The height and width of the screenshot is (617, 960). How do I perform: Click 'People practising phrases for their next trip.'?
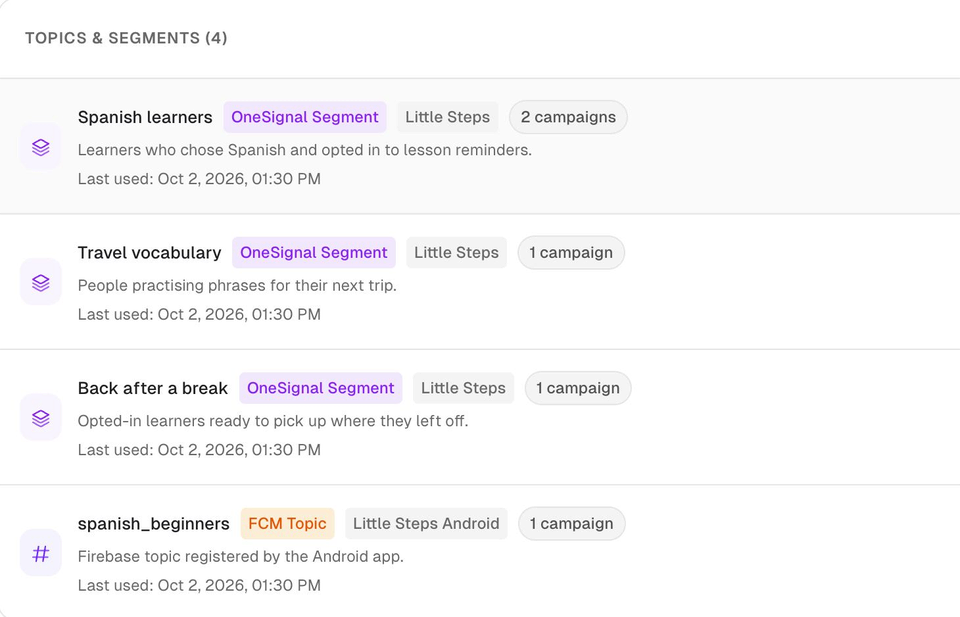[237, 286]
